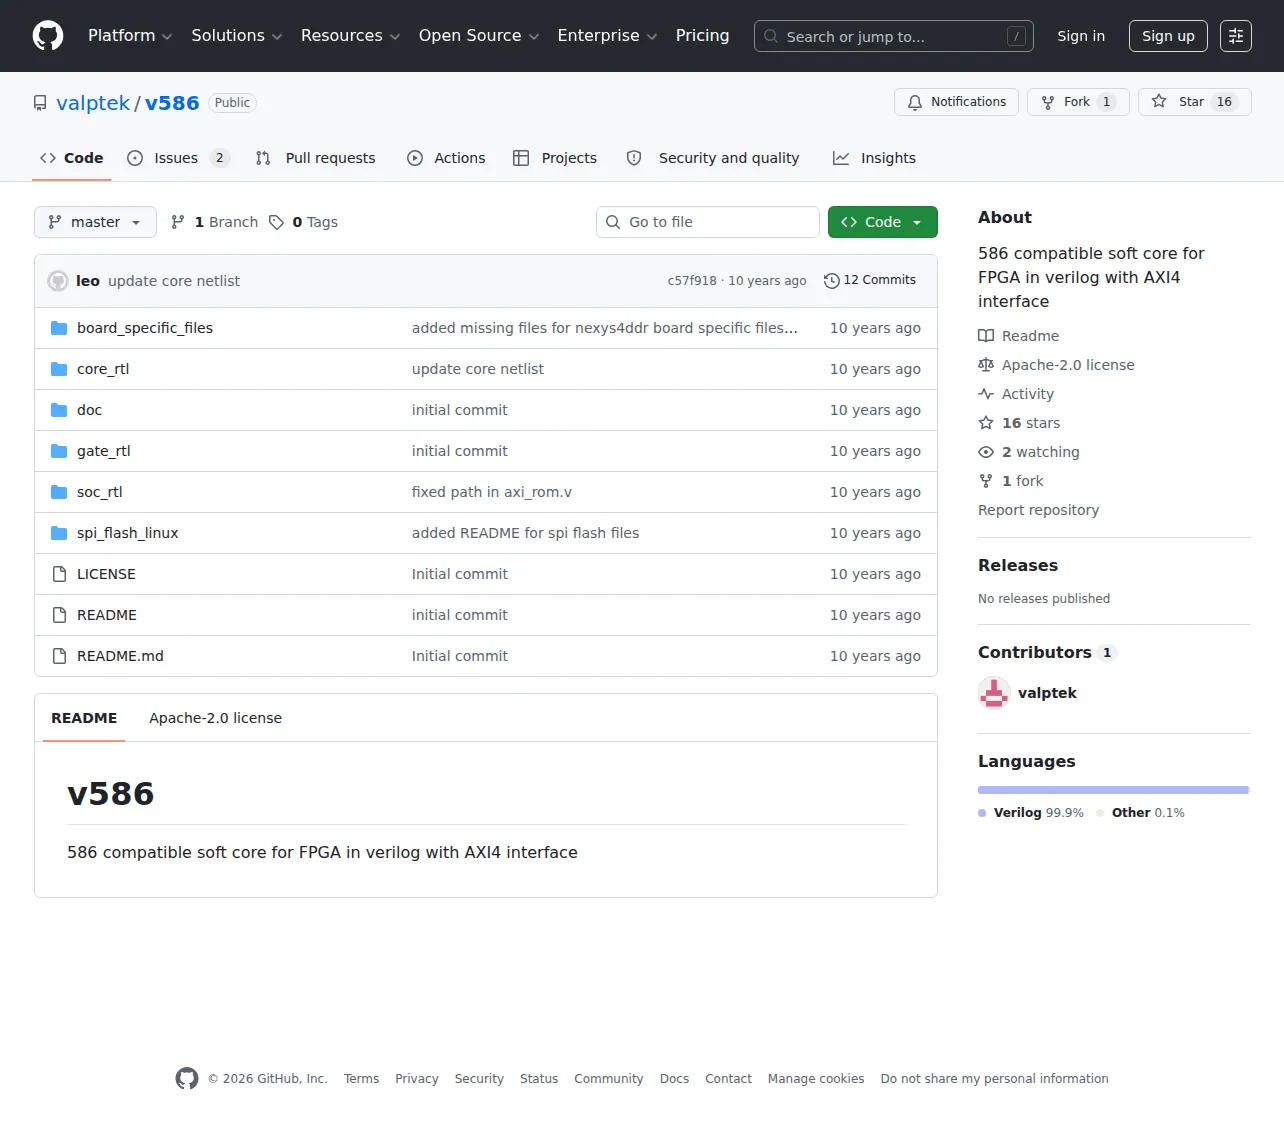Open the Report repository link

[1038, 510]
